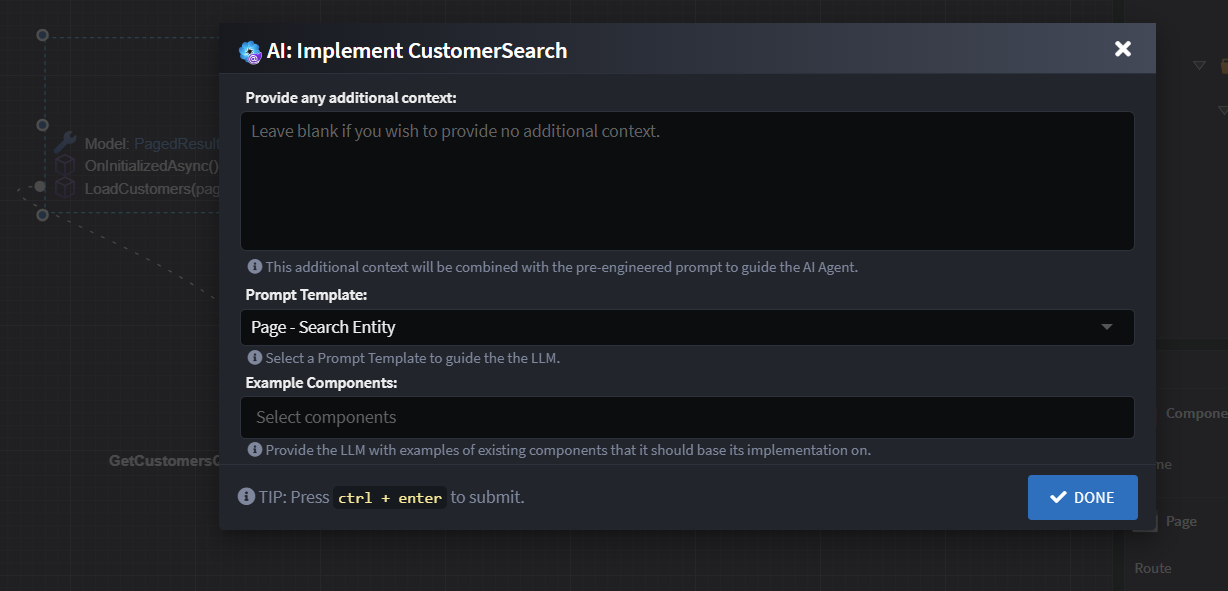1228x591 pixels.
Task: Click the additional context text area
Action: point(687,180)
